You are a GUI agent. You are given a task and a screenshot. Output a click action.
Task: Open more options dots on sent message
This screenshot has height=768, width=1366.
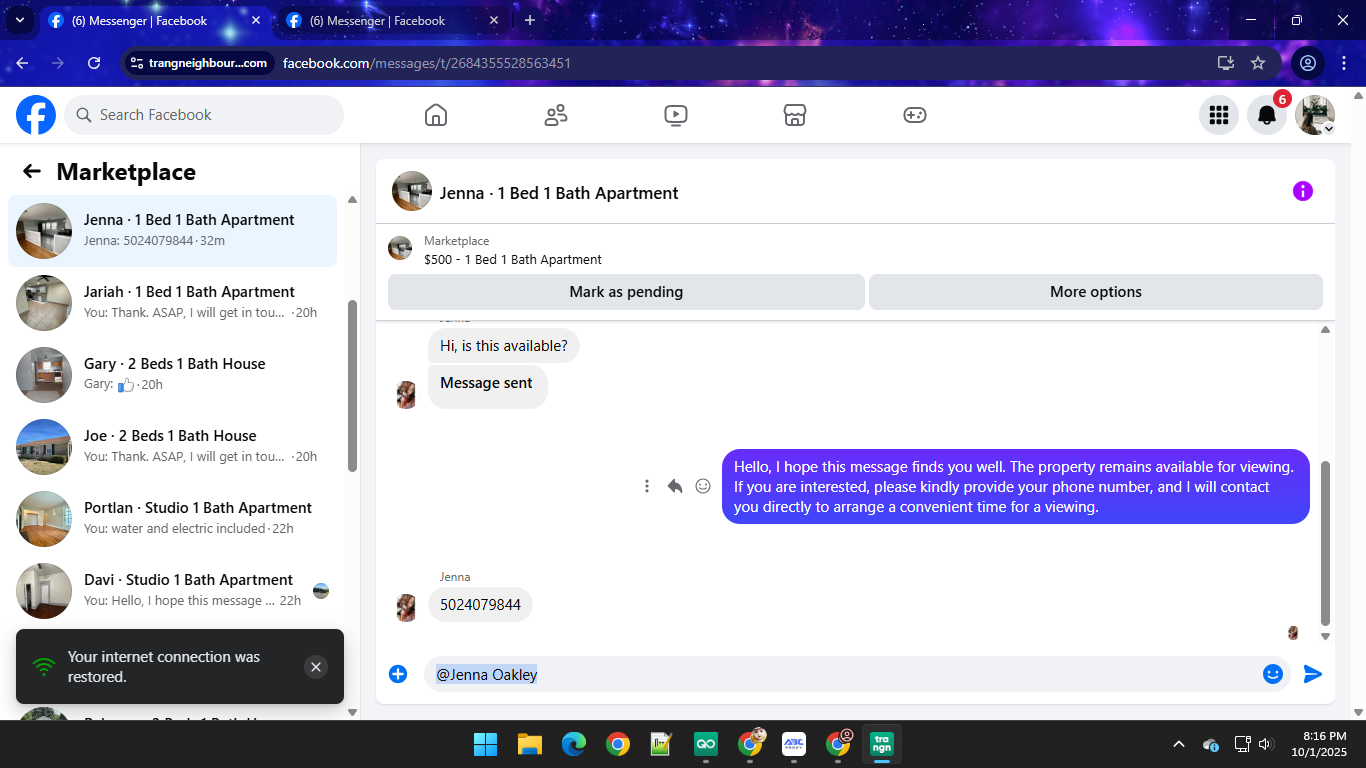point(647,486)
